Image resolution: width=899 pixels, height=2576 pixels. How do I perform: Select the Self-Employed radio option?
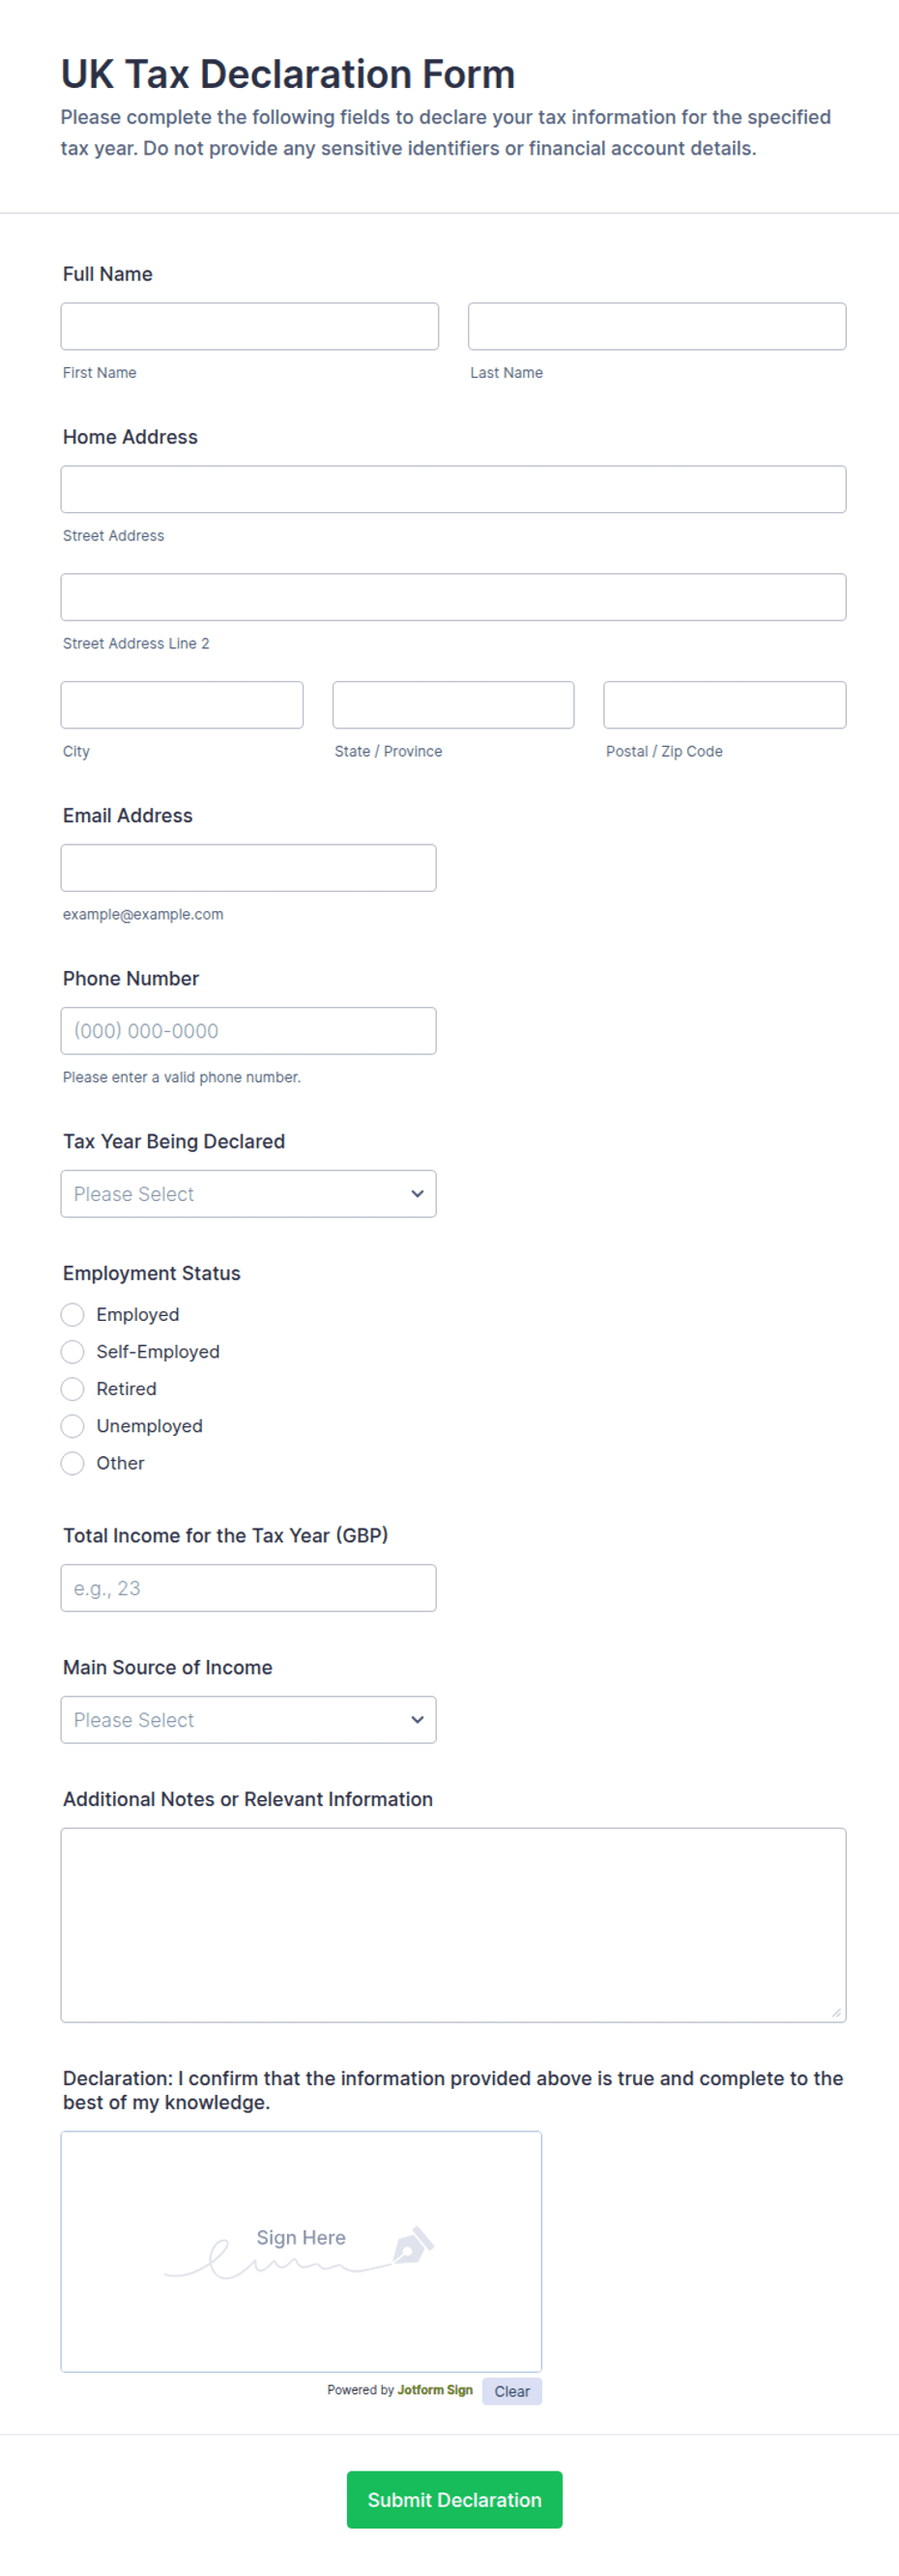(x=72, y=1351)
